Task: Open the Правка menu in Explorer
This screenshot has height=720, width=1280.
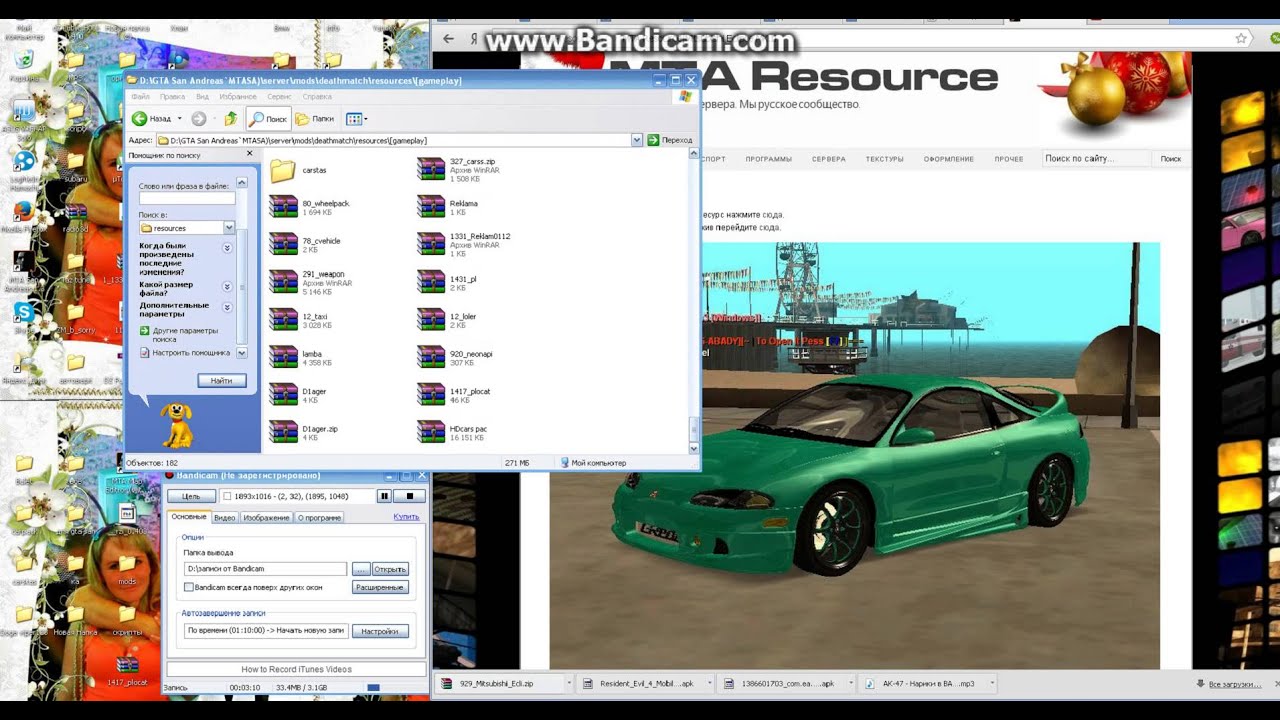Action: pos(172,97)
